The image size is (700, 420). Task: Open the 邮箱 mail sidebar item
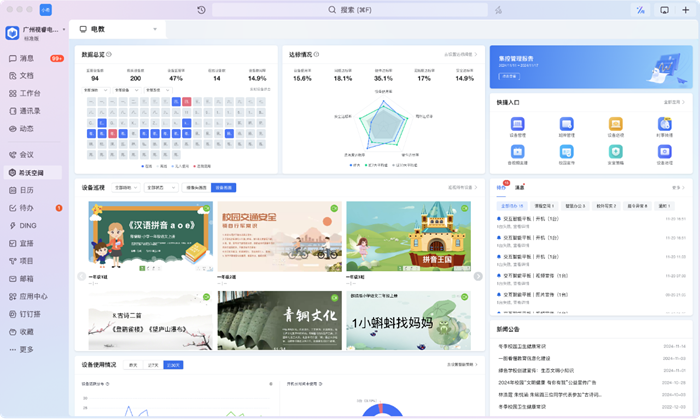pyautogui.click(x=26, y=279)
